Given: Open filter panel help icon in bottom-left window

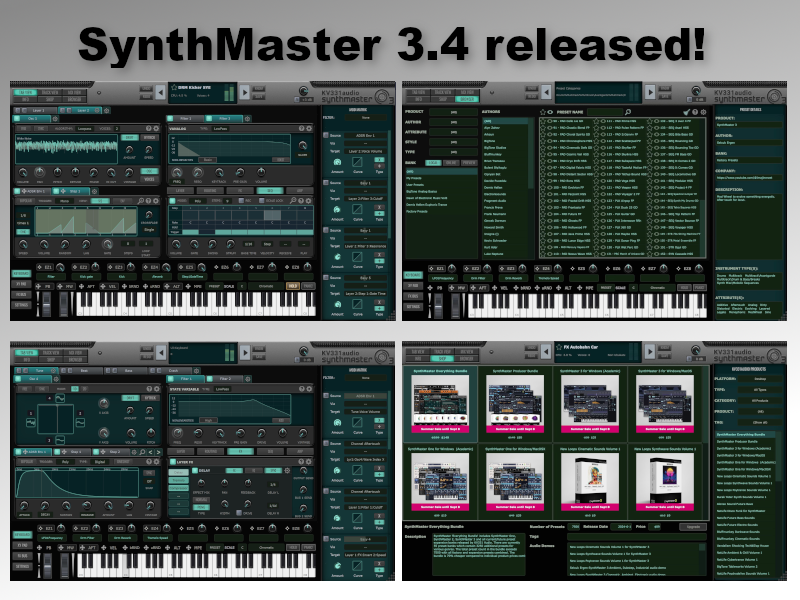Looking at the screenshot, I should pos(302,389).
